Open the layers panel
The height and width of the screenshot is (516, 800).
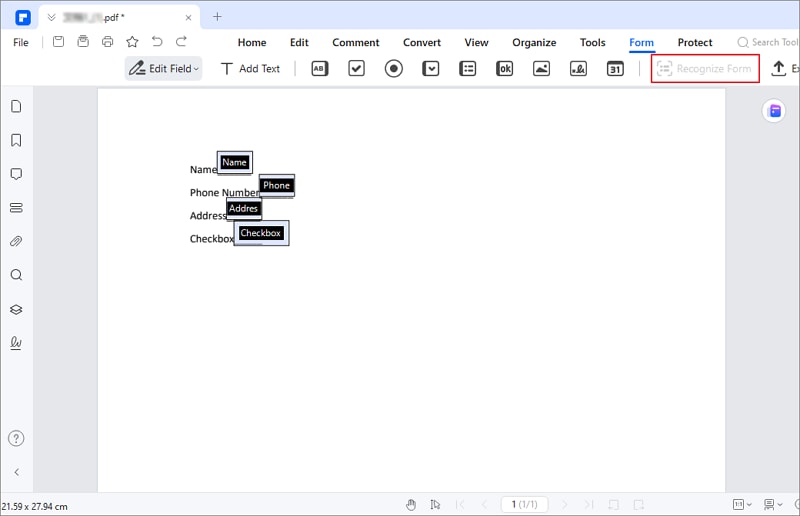[16, 309]
